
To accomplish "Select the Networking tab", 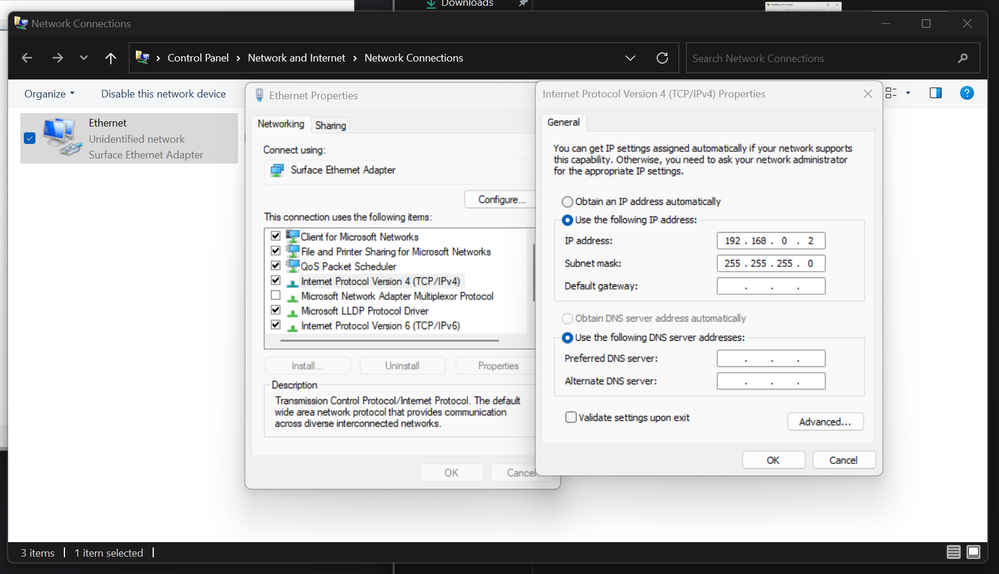I will click(x=281, y=124).
